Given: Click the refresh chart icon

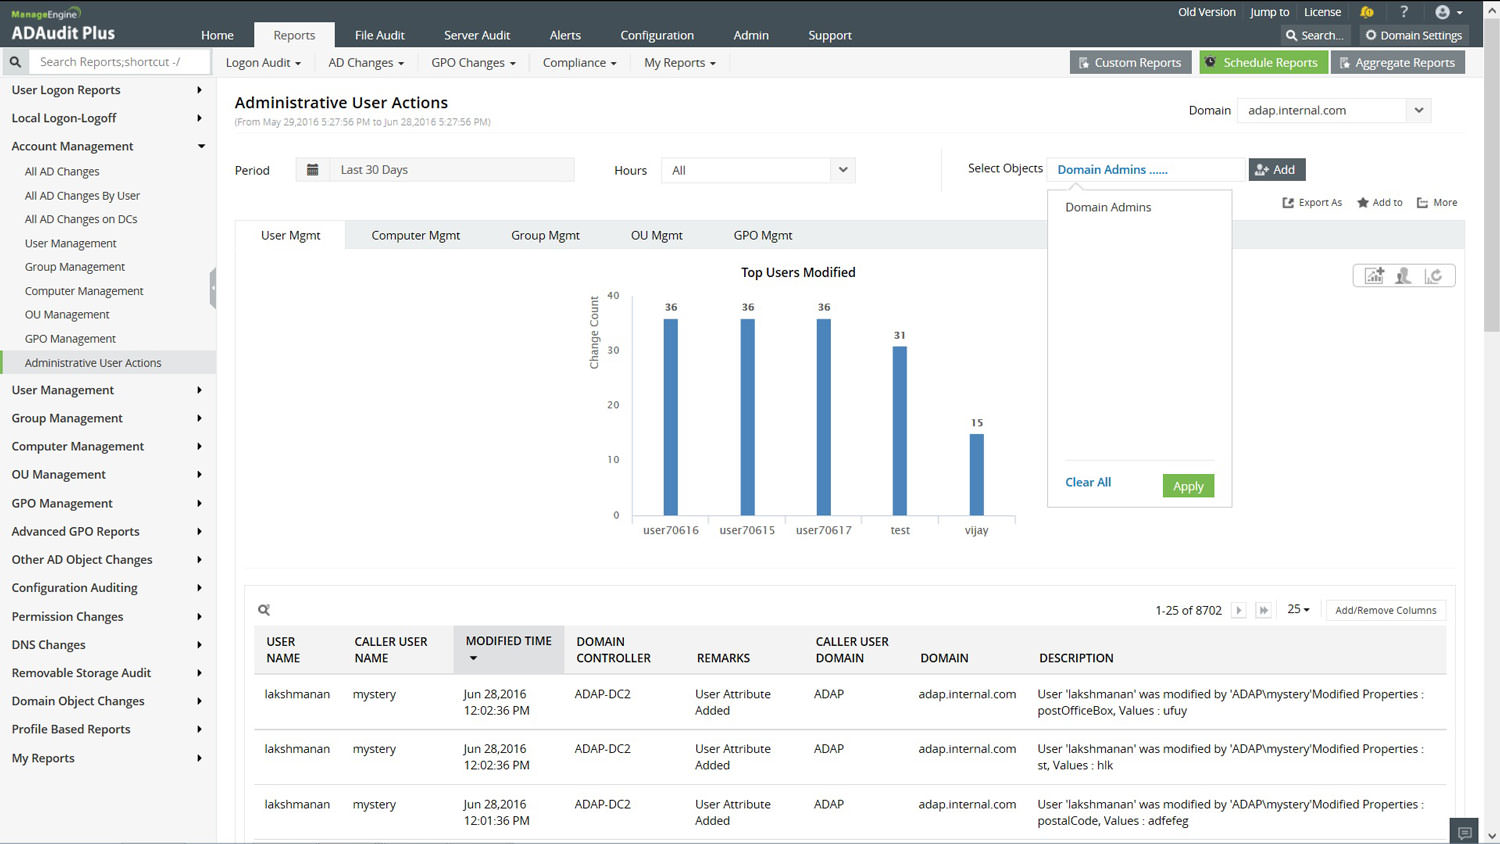Looking at the screenshot, I should 1434,276.
